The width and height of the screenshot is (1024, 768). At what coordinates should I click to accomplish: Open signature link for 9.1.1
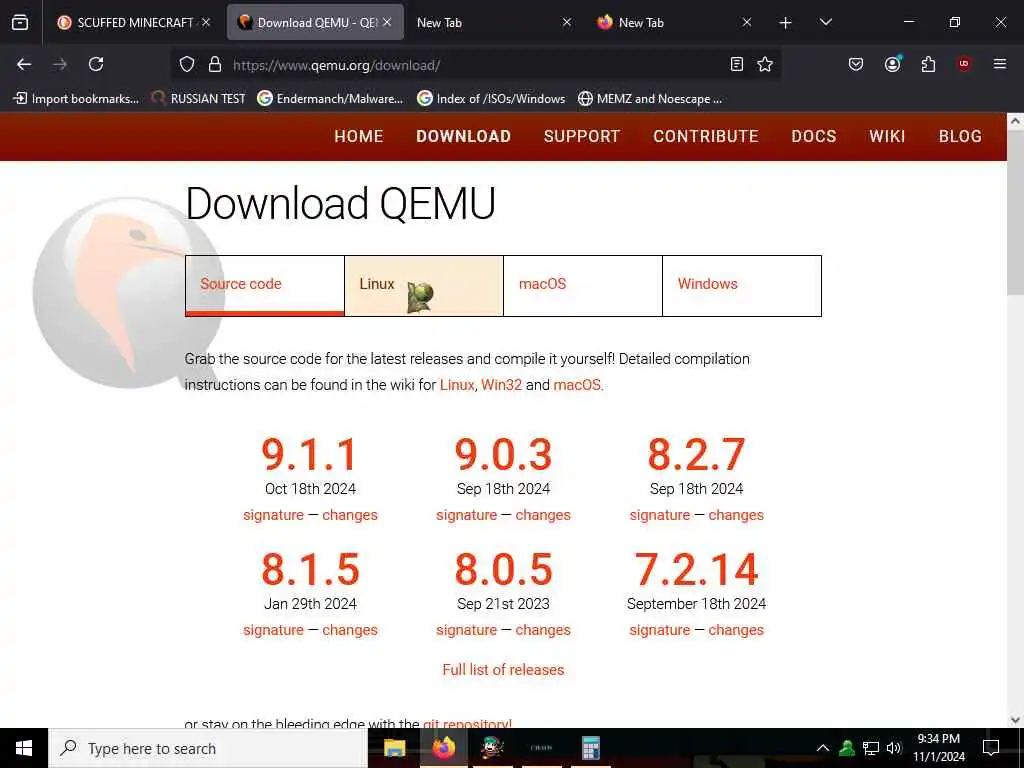[273, 515]
